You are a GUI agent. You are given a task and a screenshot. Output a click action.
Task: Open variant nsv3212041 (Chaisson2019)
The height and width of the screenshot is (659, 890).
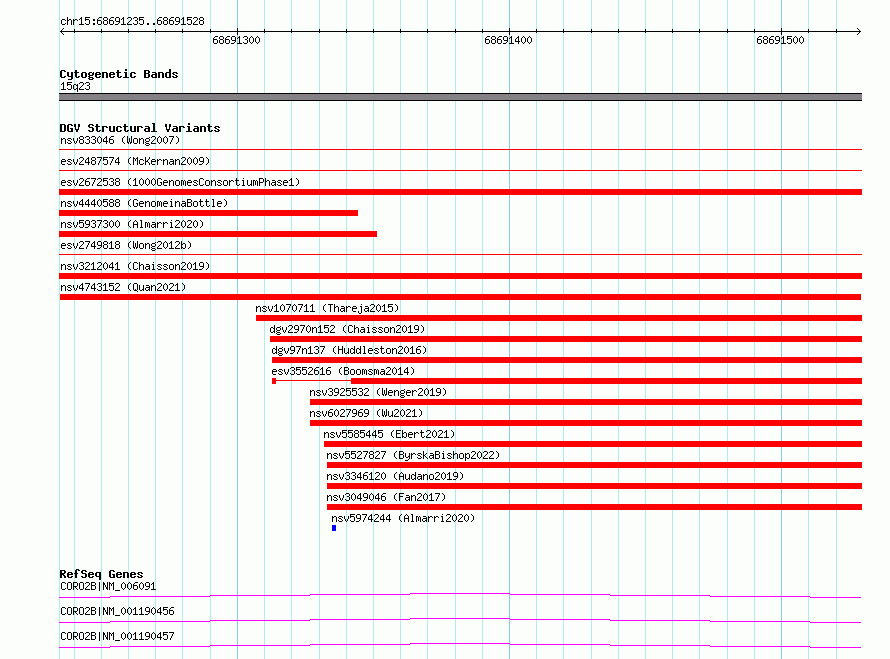tap(135, 266)
